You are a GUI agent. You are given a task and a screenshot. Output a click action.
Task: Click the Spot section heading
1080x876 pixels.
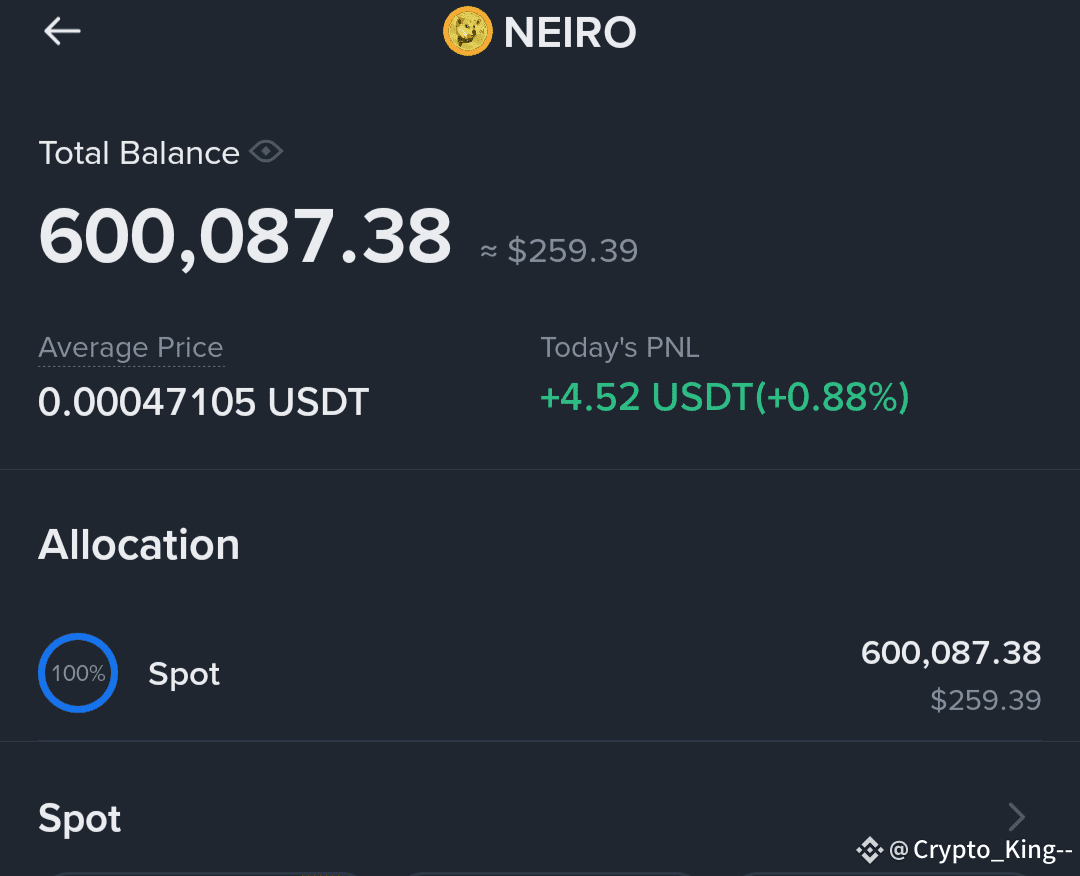pyautogui.click(x=80, y=818)
